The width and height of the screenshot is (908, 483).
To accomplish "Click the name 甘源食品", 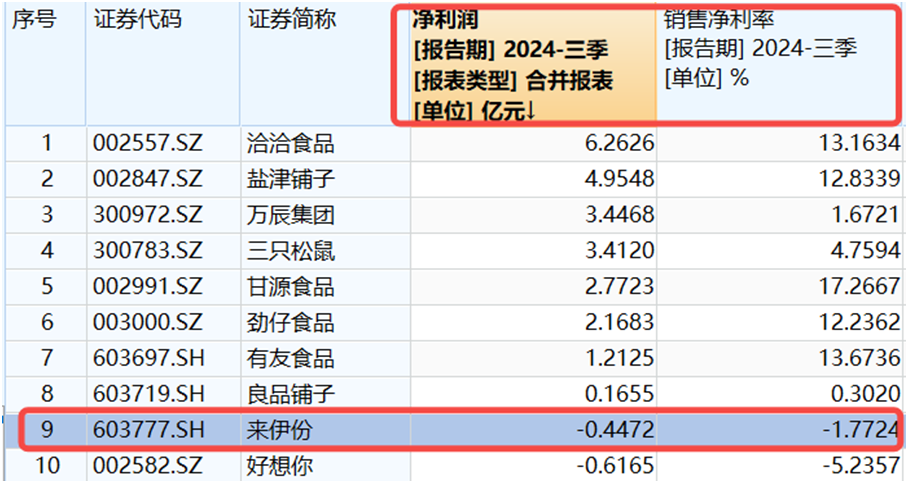I will point(291,287).
